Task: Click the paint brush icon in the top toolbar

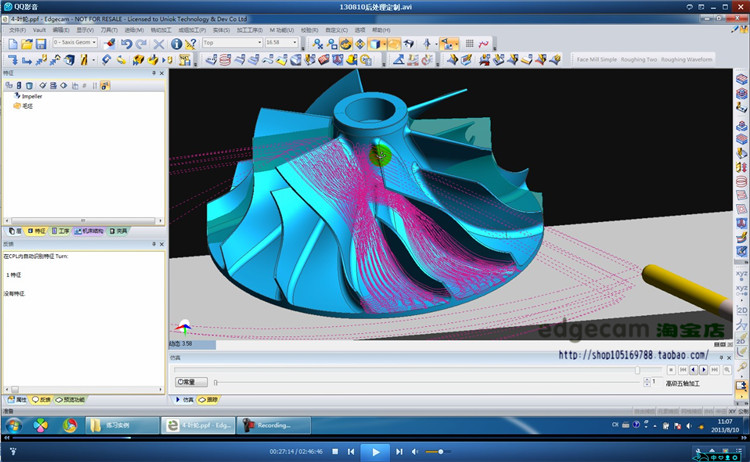Action: [x=110, y=44]
